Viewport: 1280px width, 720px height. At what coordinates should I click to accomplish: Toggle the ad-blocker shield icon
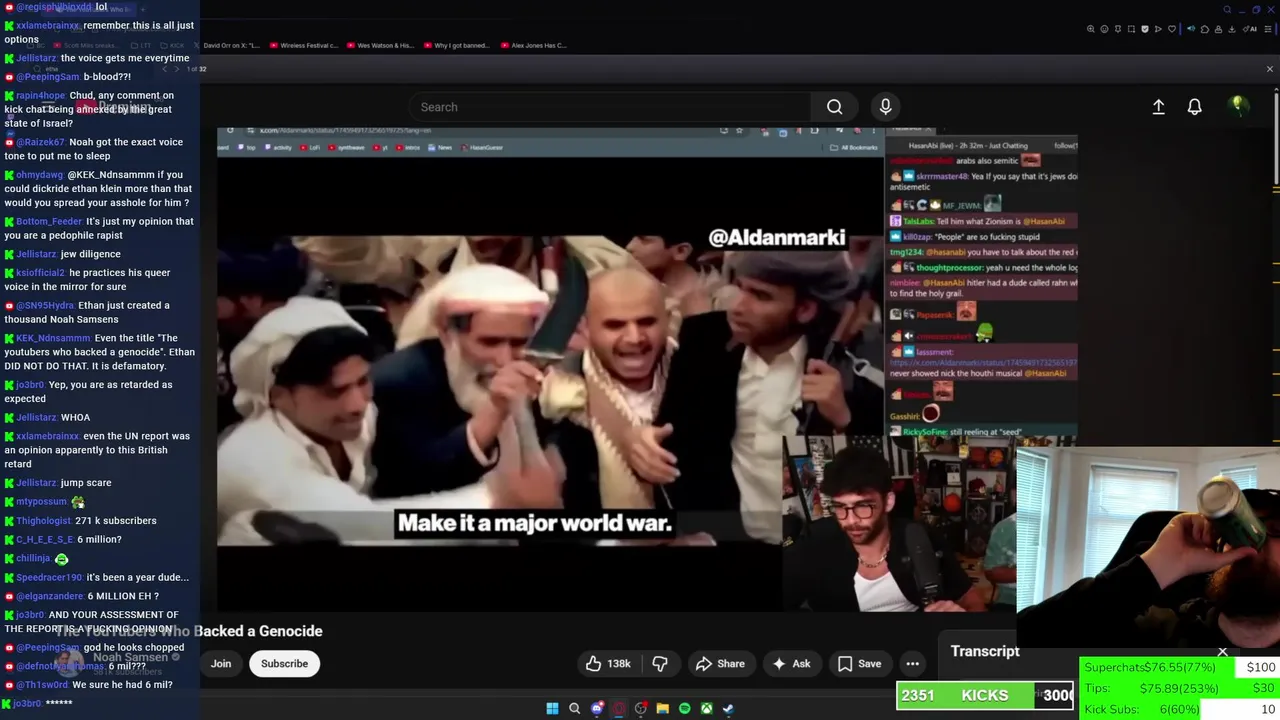click(1145, 29)
